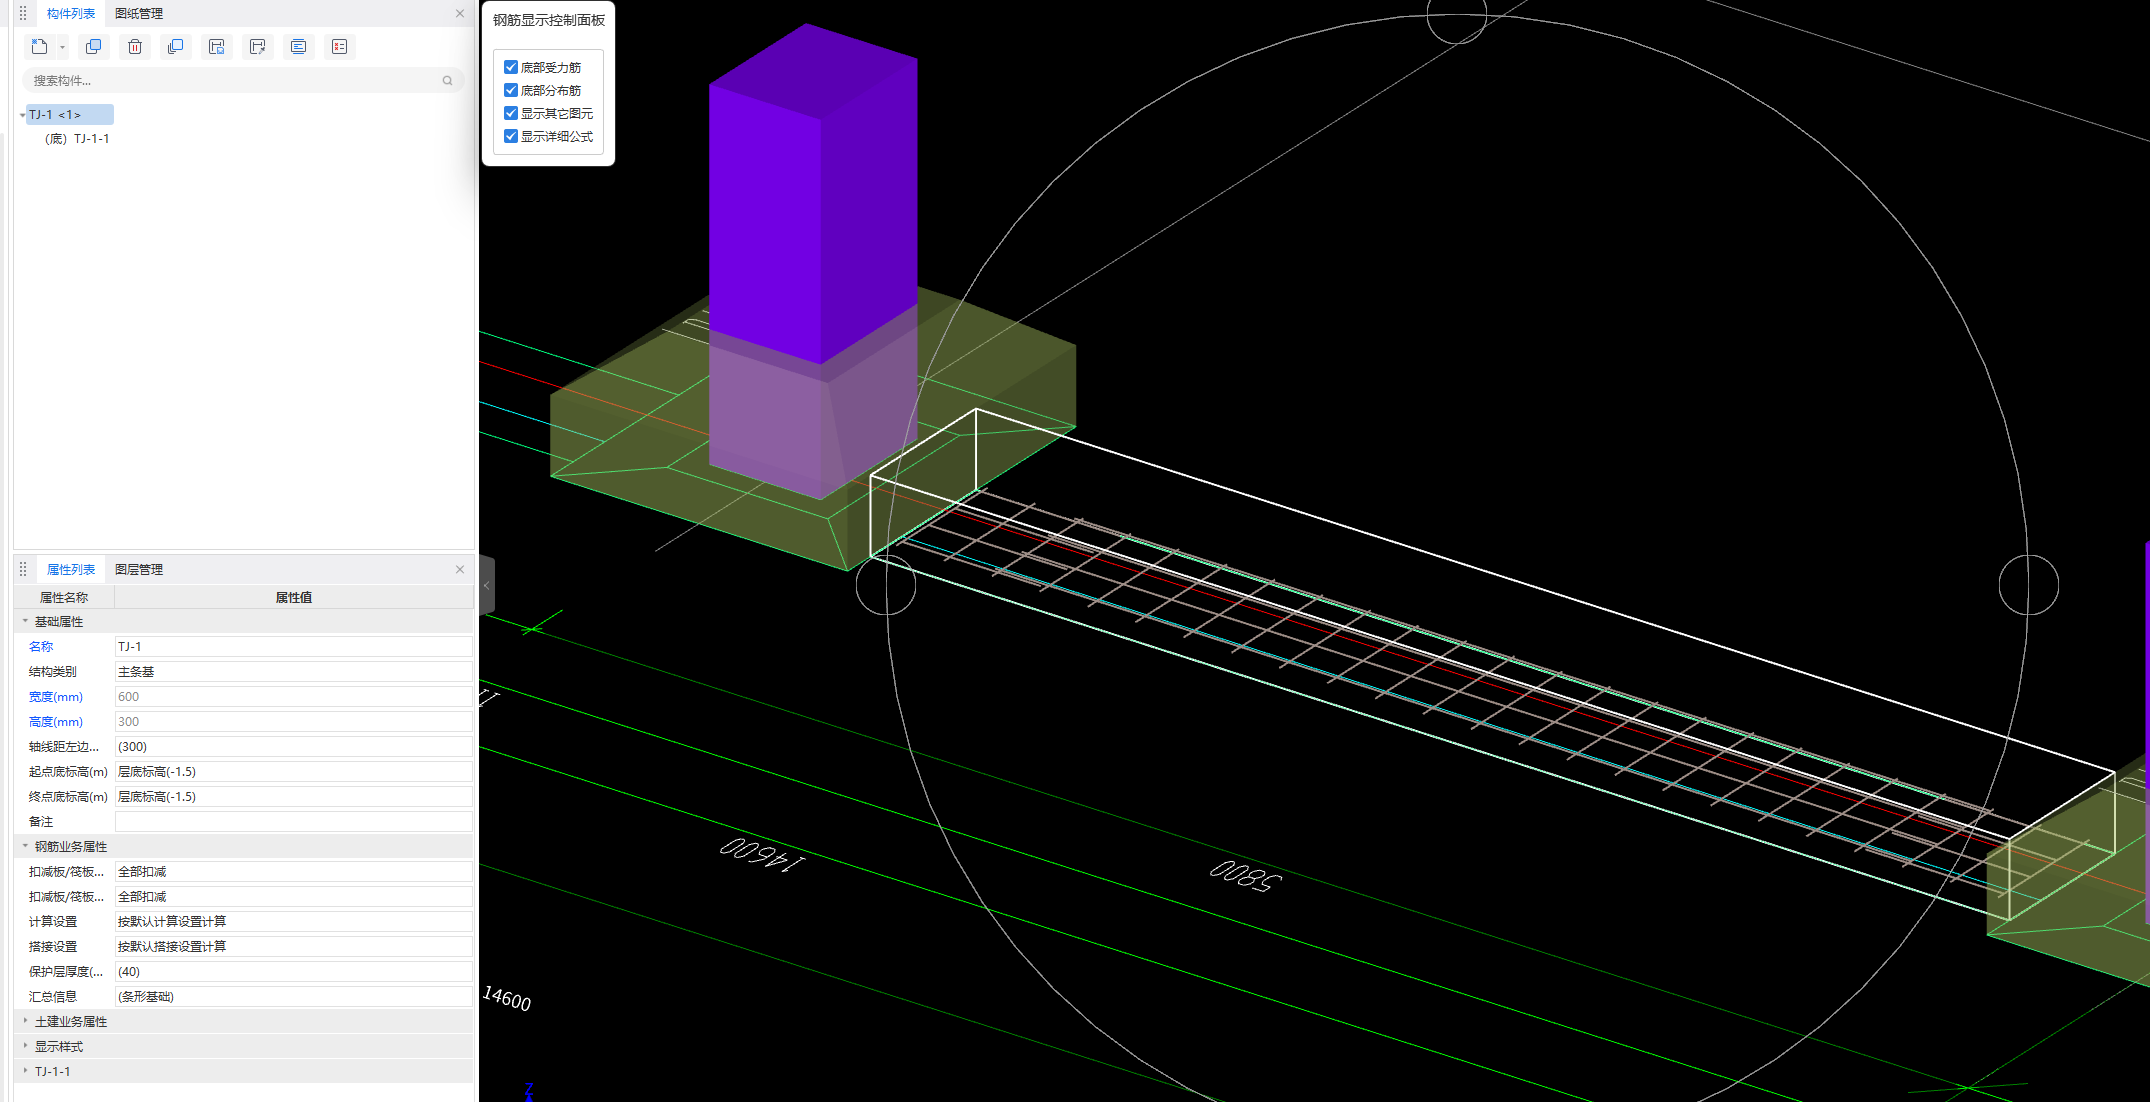Viewport: 2150px width, 1102px height.
Task: Click the delete component trash icon
Action: 135,47
